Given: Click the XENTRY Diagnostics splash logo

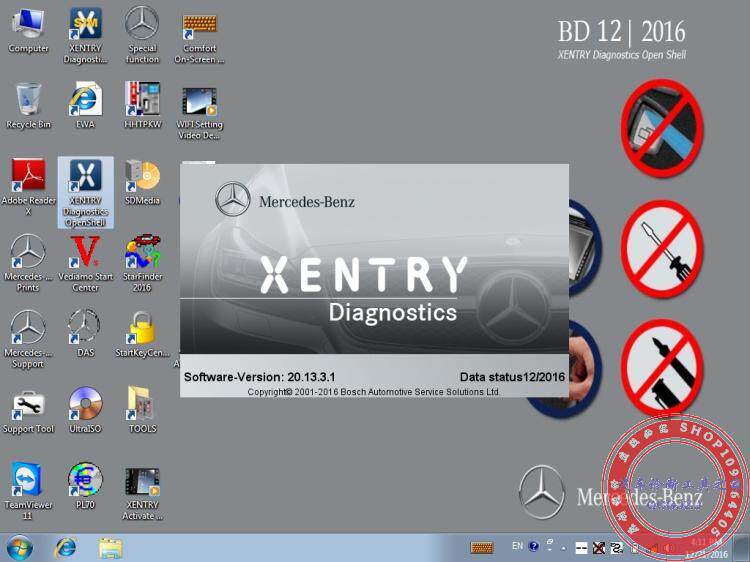Looking at the screenshot, I should pos(363,290).
